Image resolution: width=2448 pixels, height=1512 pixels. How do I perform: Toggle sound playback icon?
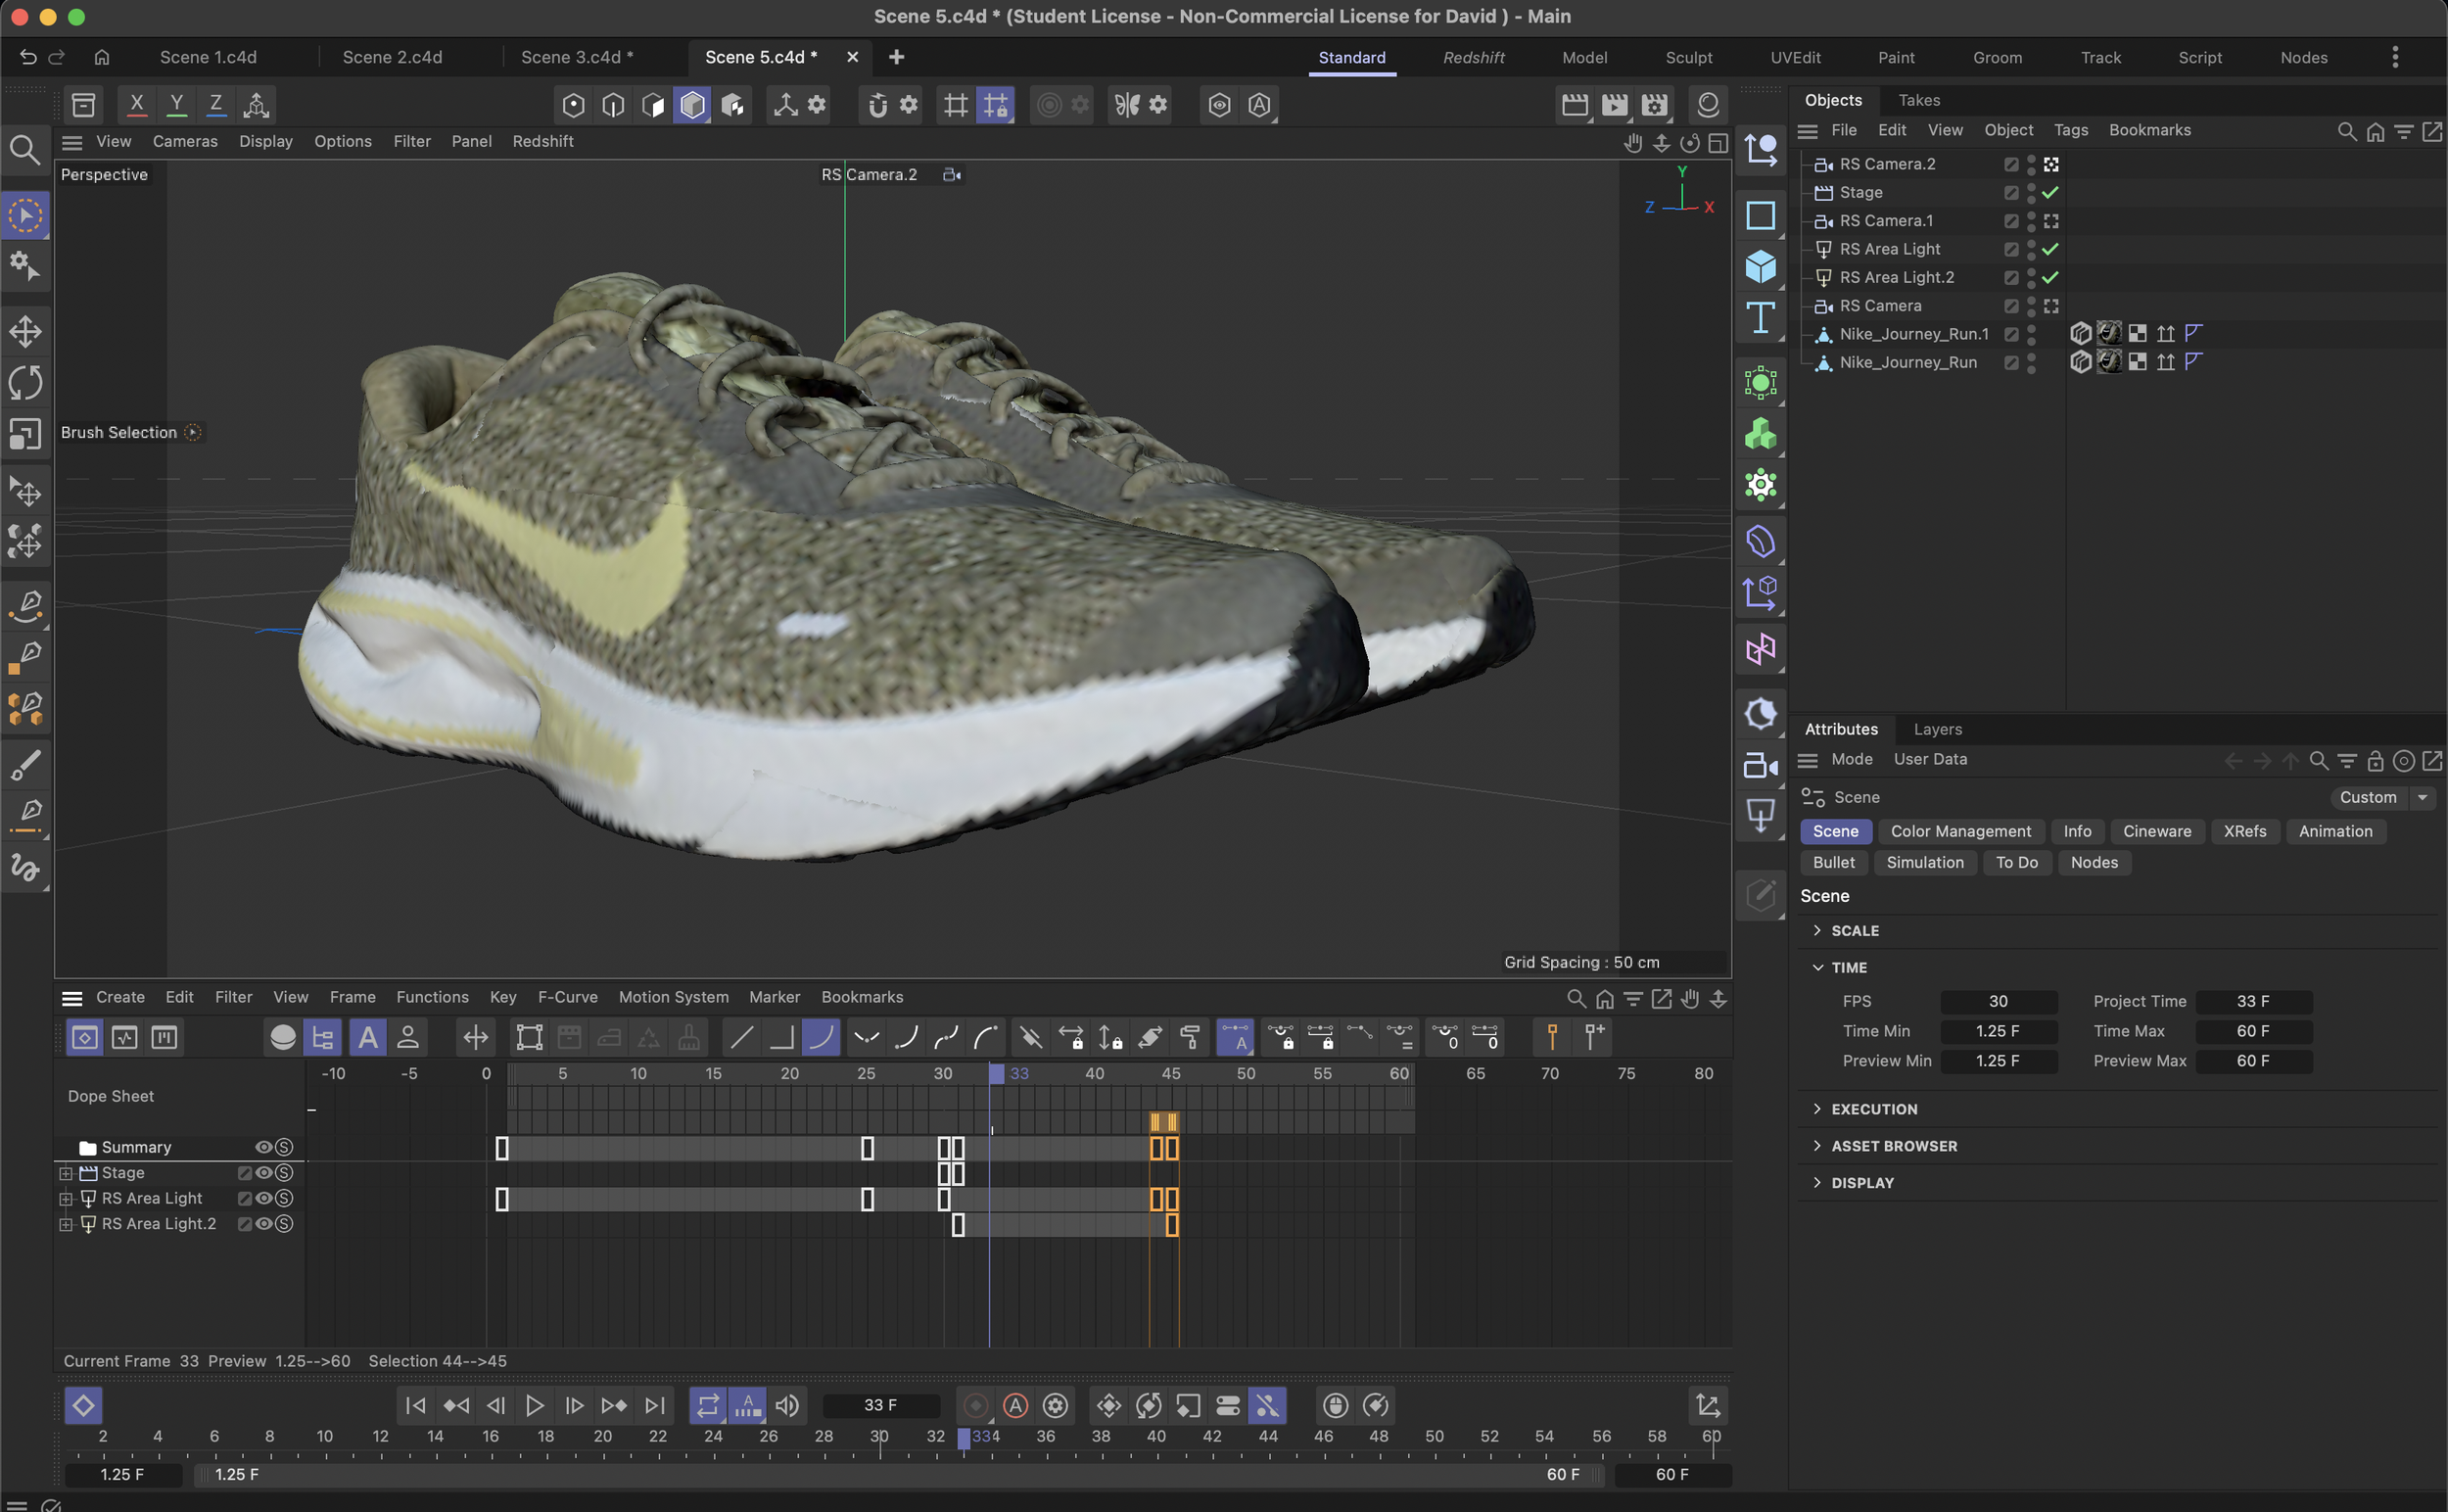tap(788, 1405)
